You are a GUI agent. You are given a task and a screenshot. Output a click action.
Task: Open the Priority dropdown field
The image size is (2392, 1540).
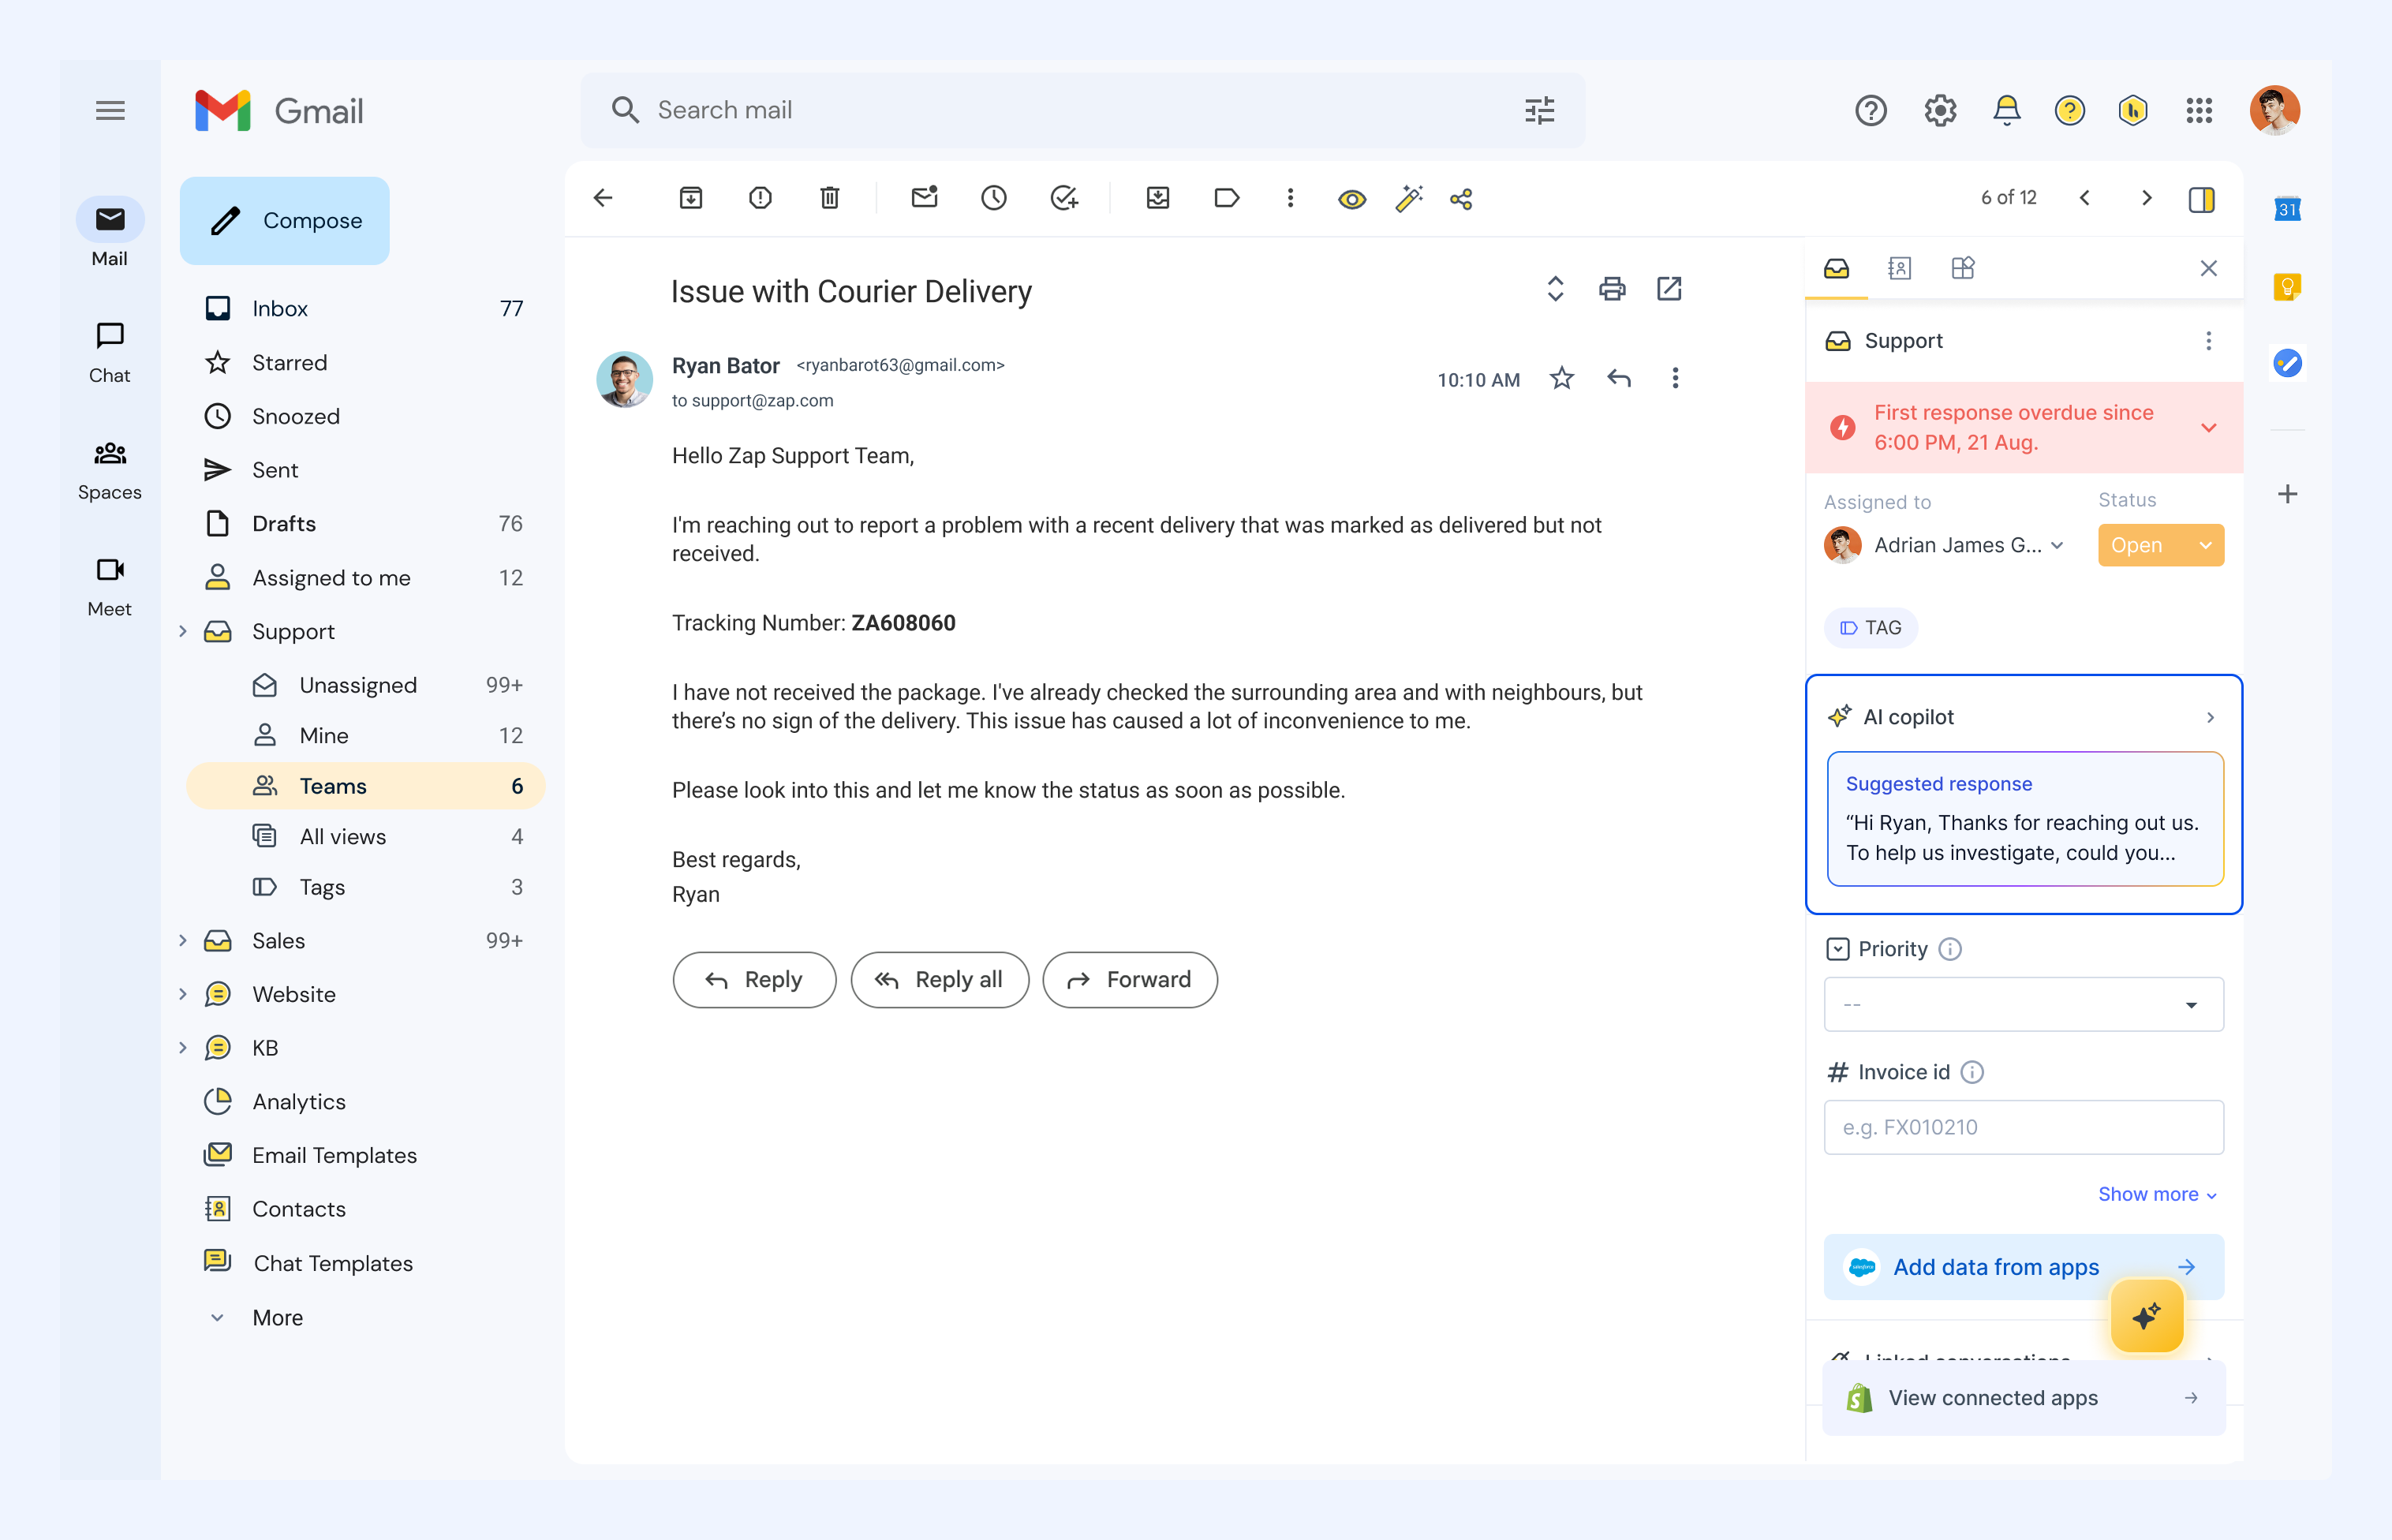pyautogui.click(x=2023, y=1004)
